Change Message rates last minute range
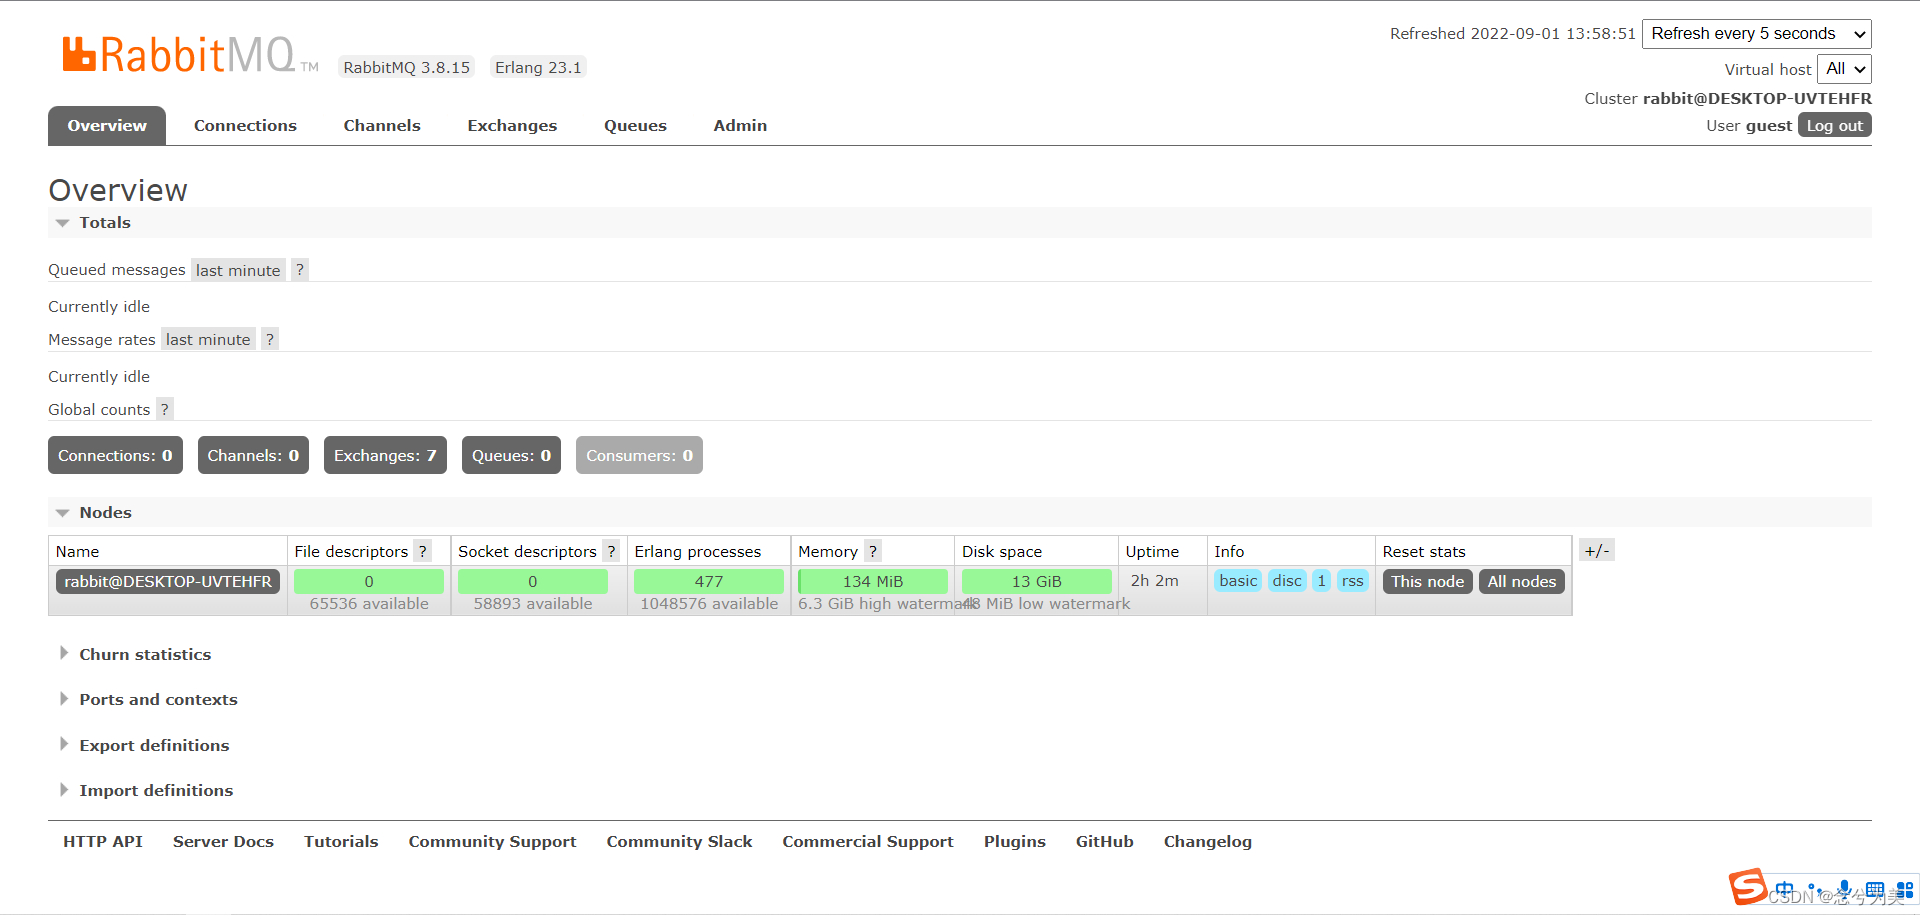Screen dimensions: 1920x915 (x=208, y=340)
